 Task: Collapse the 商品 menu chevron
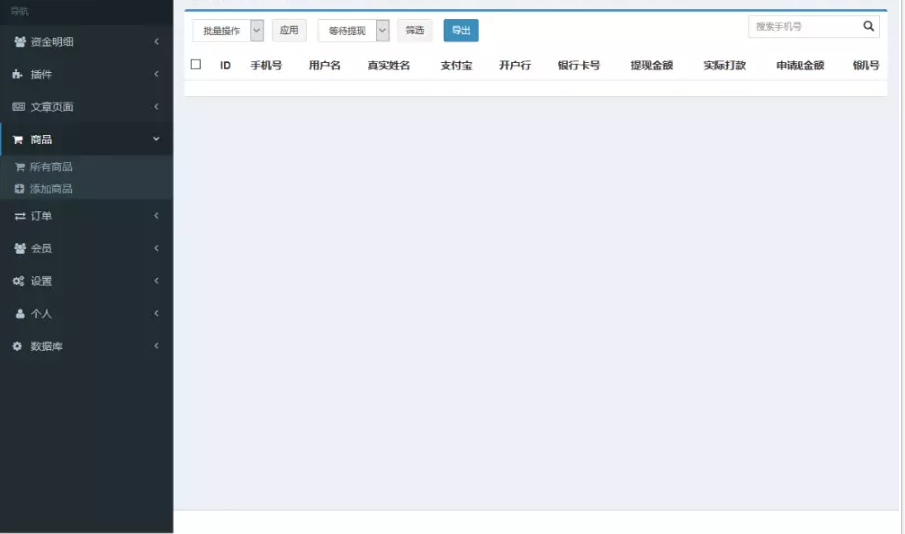(156, 139)
